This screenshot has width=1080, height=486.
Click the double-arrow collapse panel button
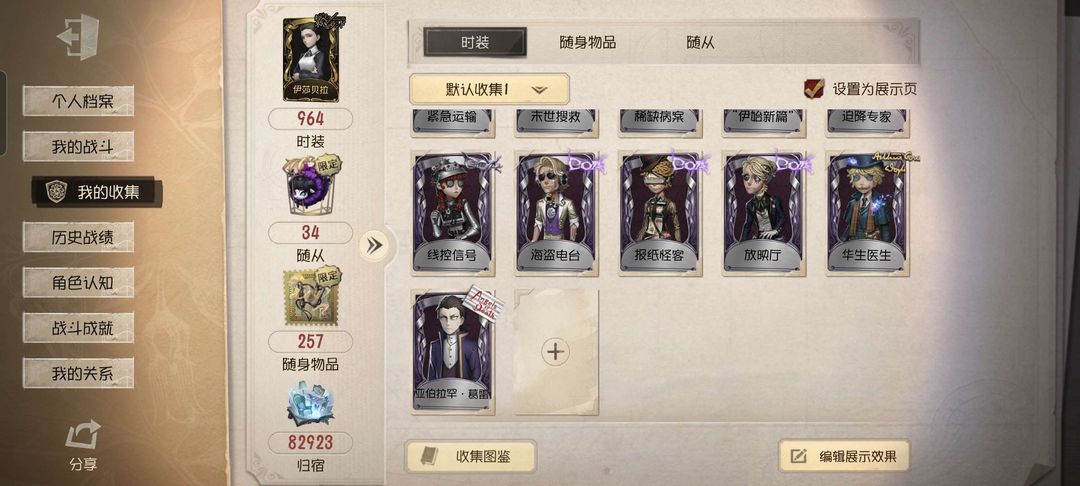[x=375, y=246]
